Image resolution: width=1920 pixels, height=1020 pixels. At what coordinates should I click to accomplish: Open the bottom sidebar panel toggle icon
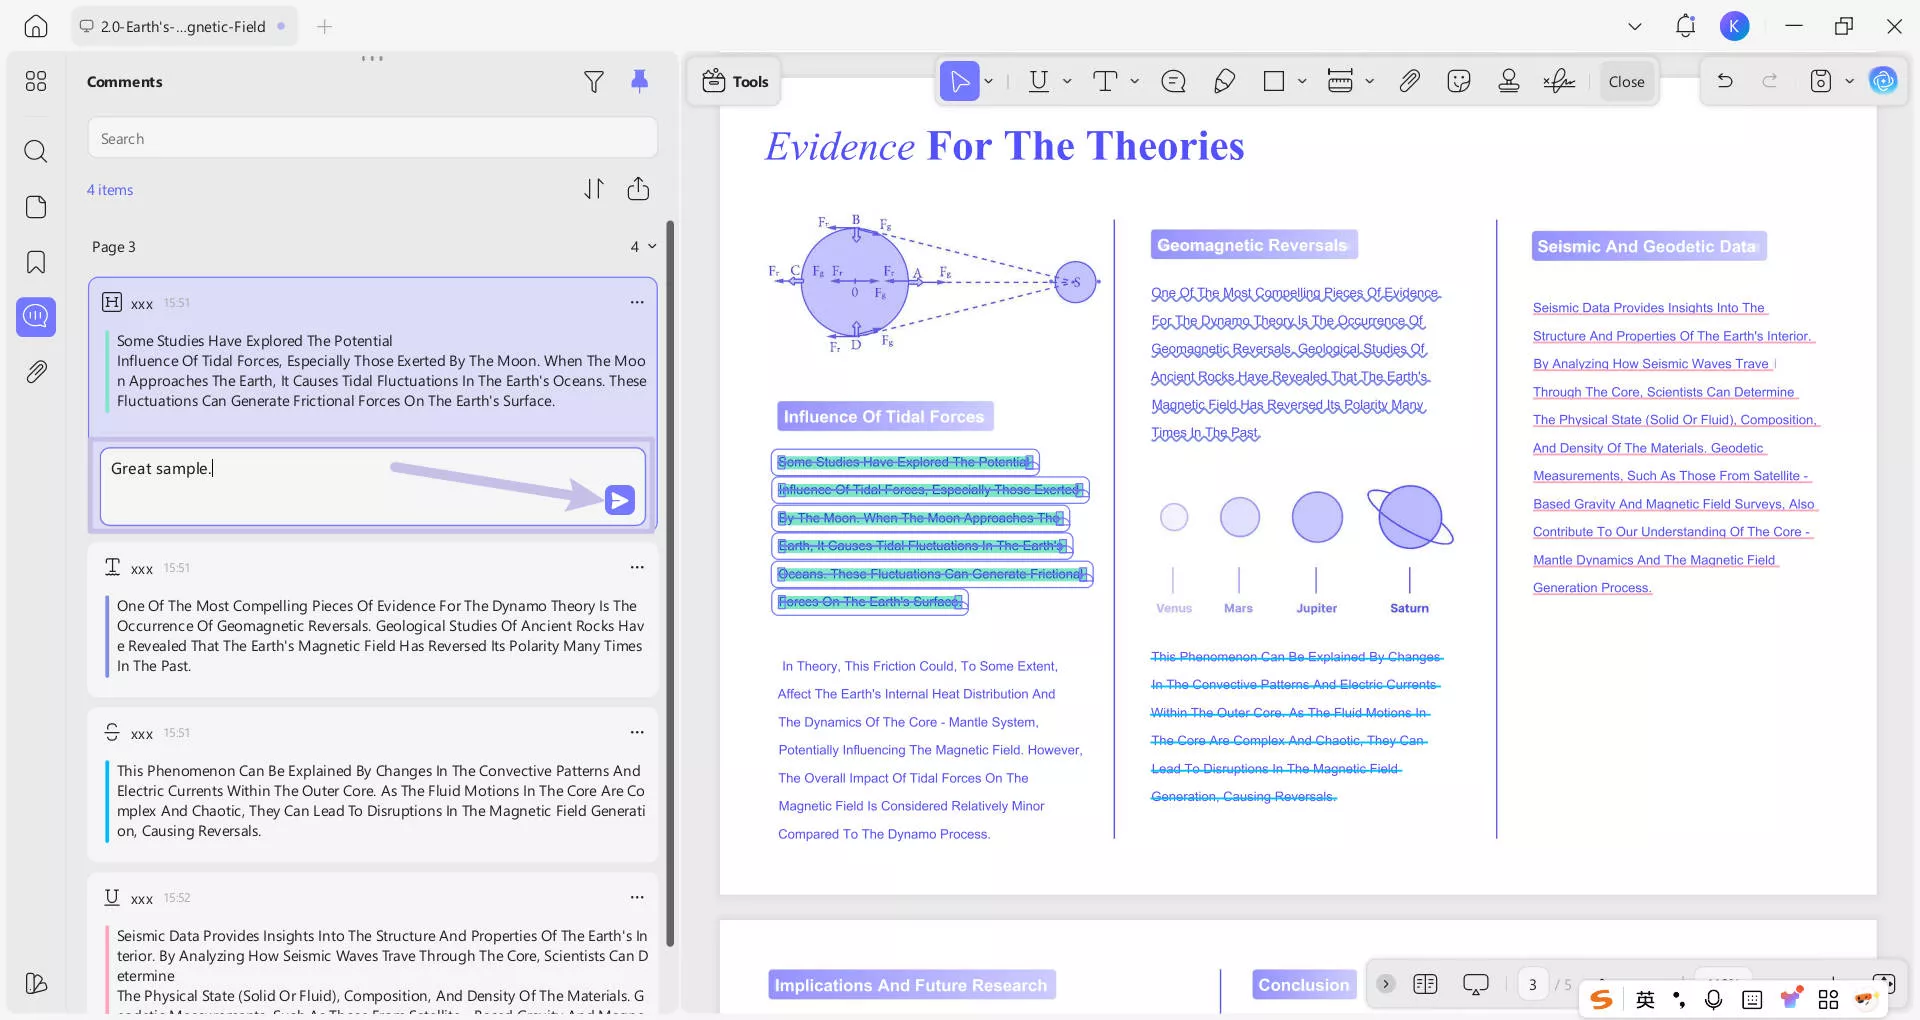pyautogui.click(x=36, y=983)
